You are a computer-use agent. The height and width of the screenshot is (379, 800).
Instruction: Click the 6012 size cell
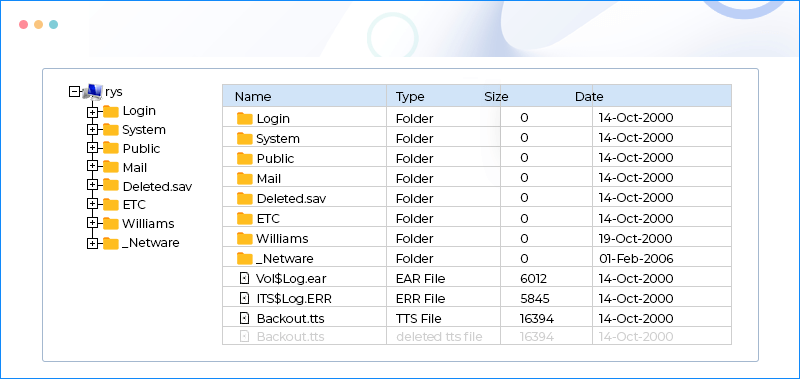coord(533,279)
